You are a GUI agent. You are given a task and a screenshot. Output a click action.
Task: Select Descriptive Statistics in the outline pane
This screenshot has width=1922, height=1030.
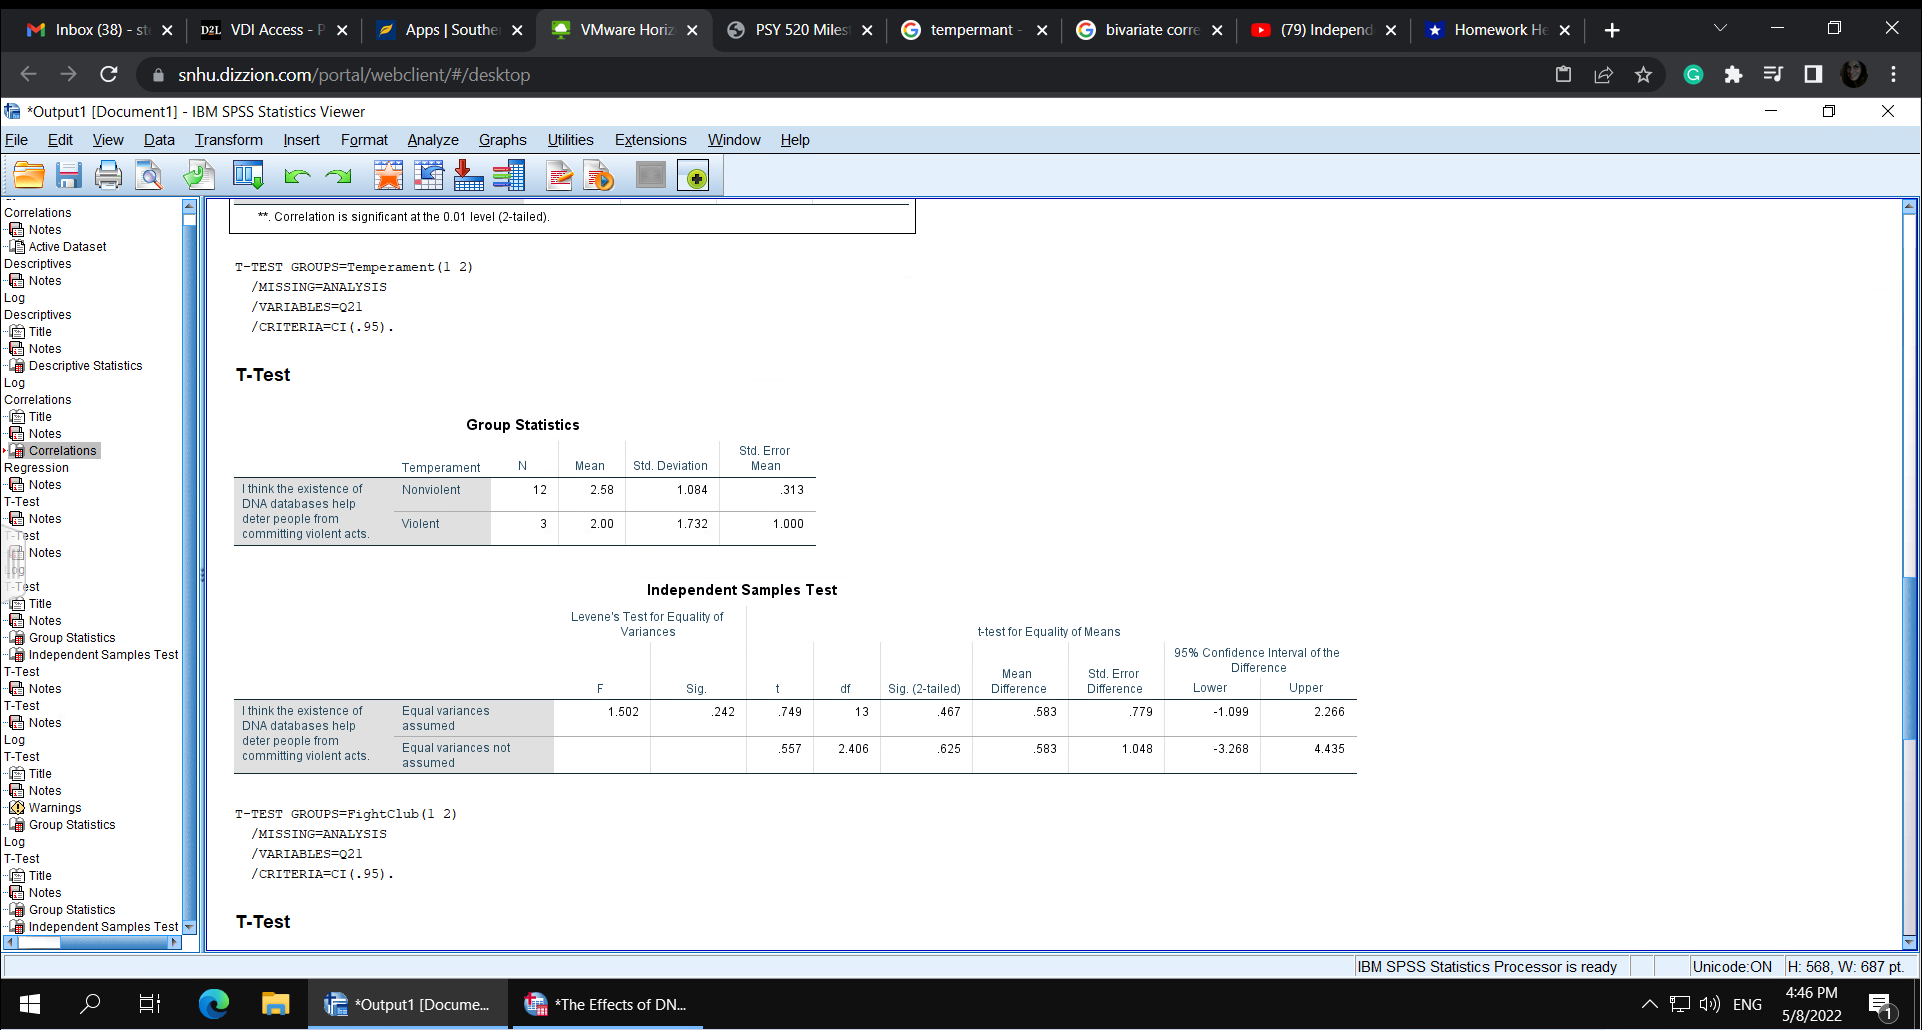pos(85,366)
